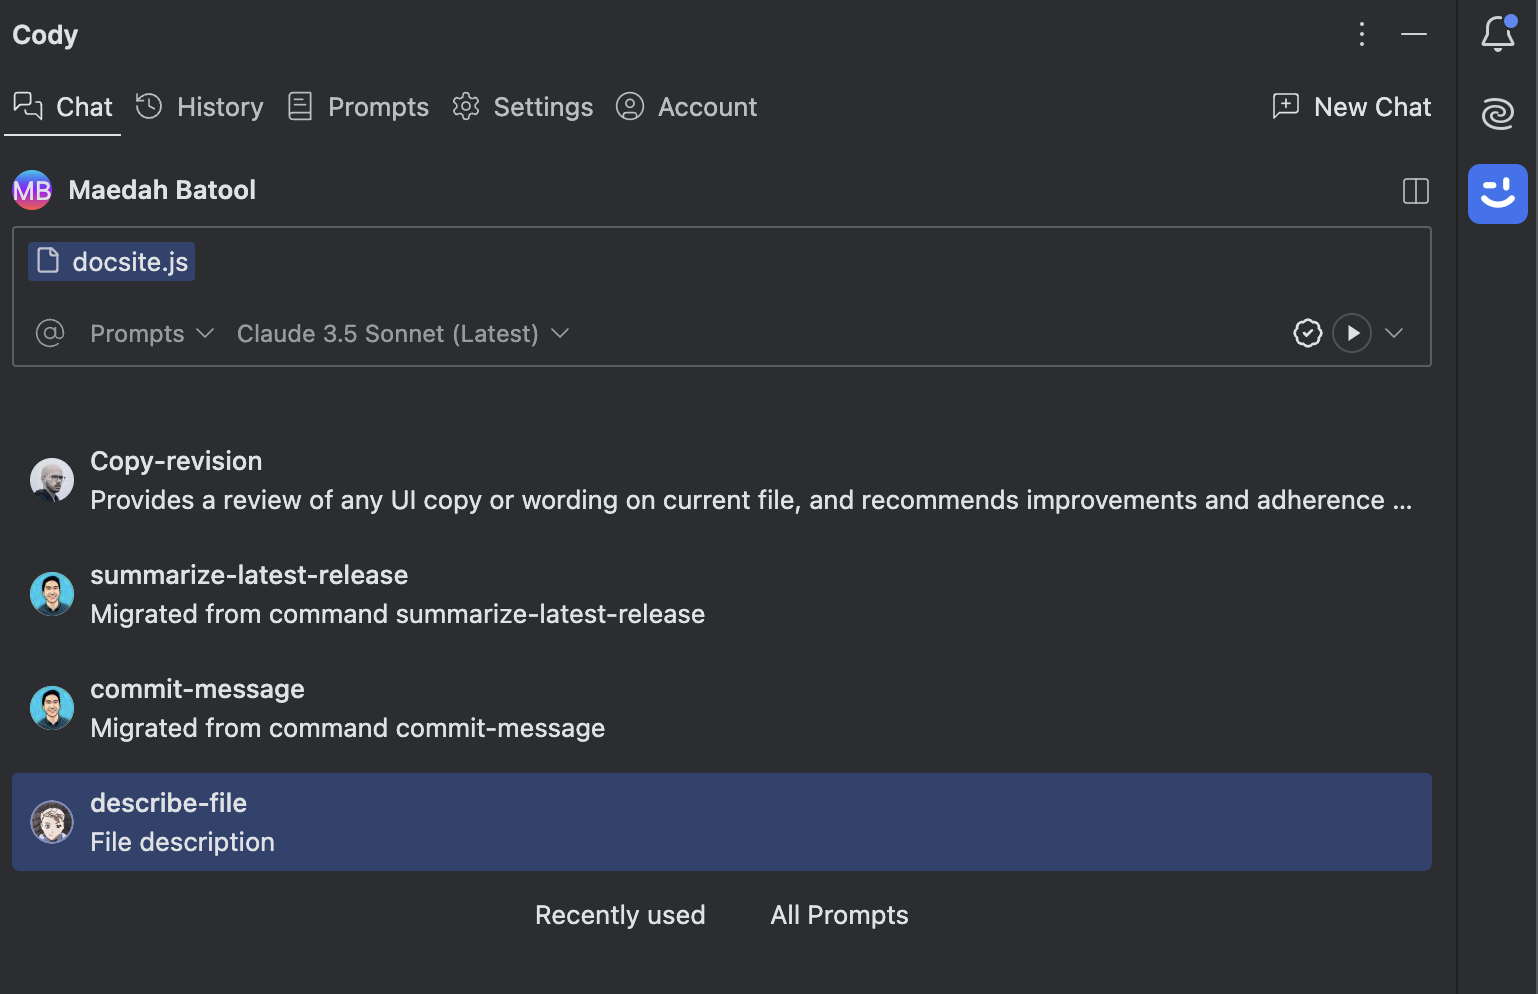Choose the commit-message prompt
This screenshot has height=994, width=1538.
(722, 708)
